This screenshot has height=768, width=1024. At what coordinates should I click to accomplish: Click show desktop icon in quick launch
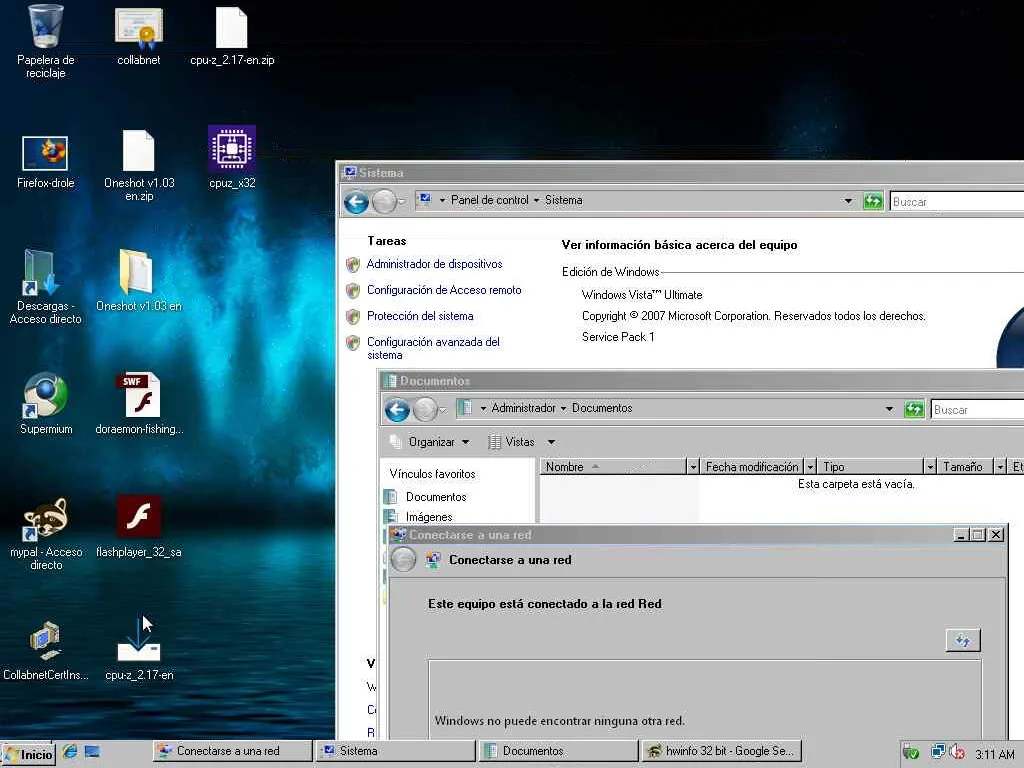[92, 752]
